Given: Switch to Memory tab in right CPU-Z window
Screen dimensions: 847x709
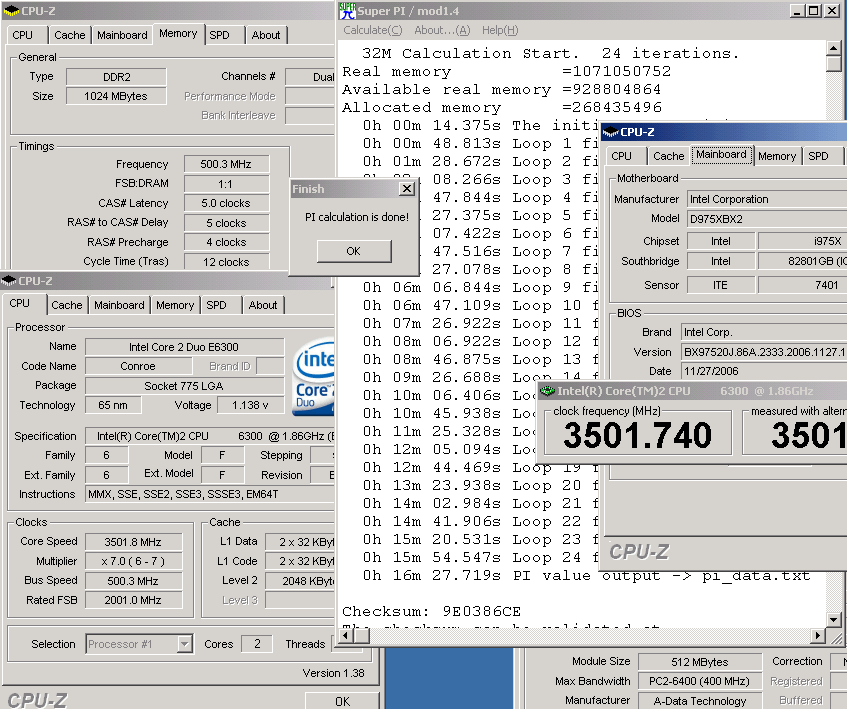Looking at the screenshot, I should [x=777, y=156].
